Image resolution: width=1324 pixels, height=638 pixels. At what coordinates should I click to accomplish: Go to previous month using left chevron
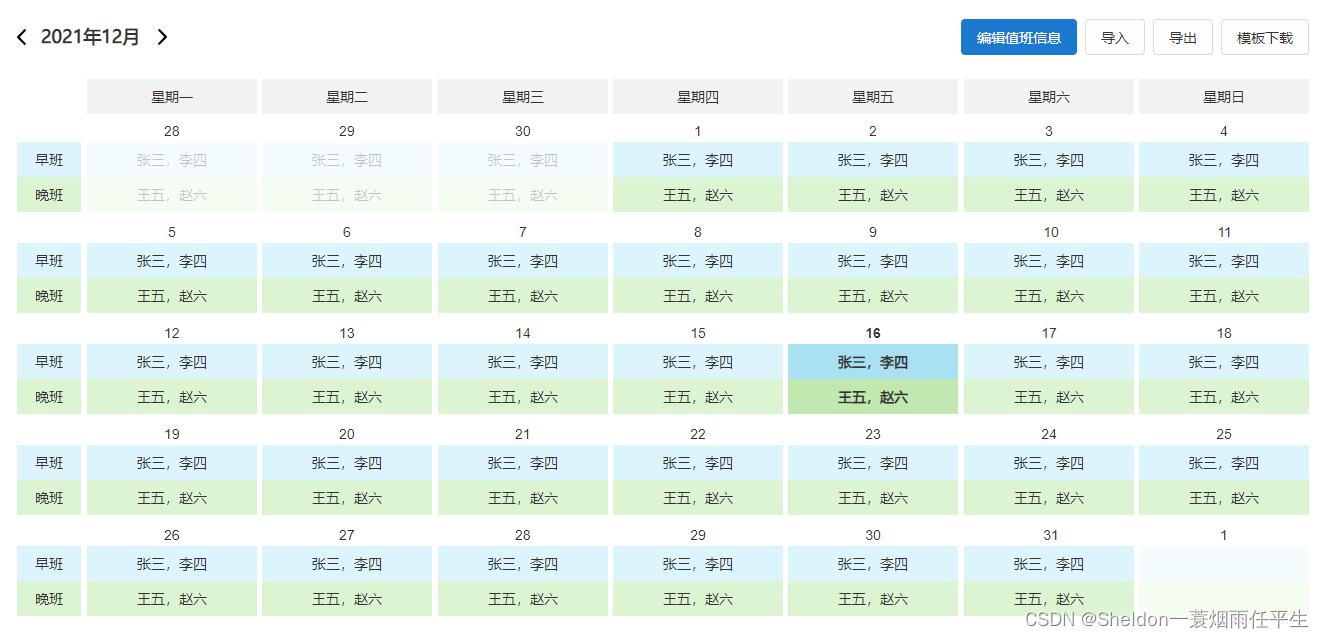point(22,37)
